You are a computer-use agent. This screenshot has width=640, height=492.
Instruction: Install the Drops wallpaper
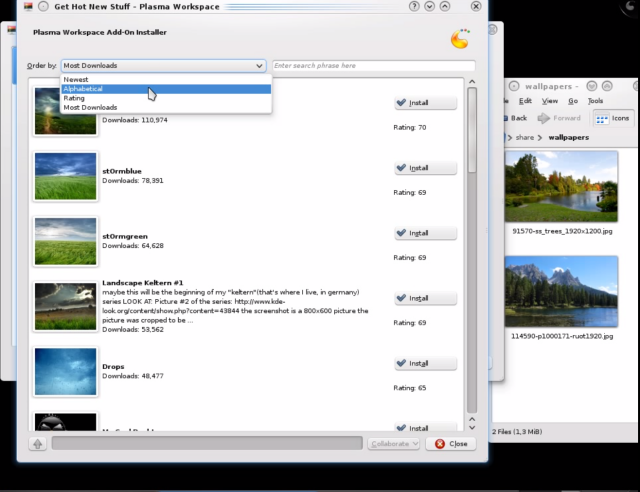point(425,363)
